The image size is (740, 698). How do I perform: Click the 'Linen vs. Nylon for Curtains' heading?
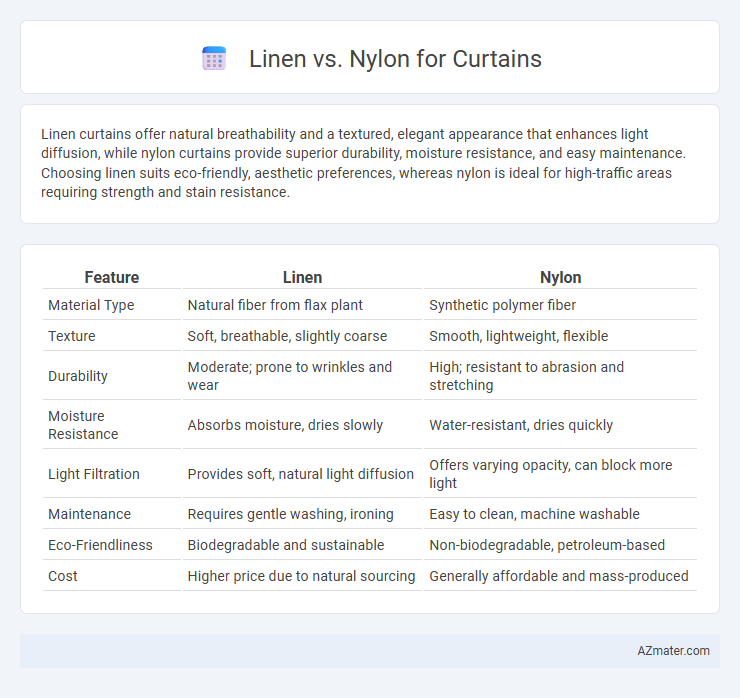(395, 59)
